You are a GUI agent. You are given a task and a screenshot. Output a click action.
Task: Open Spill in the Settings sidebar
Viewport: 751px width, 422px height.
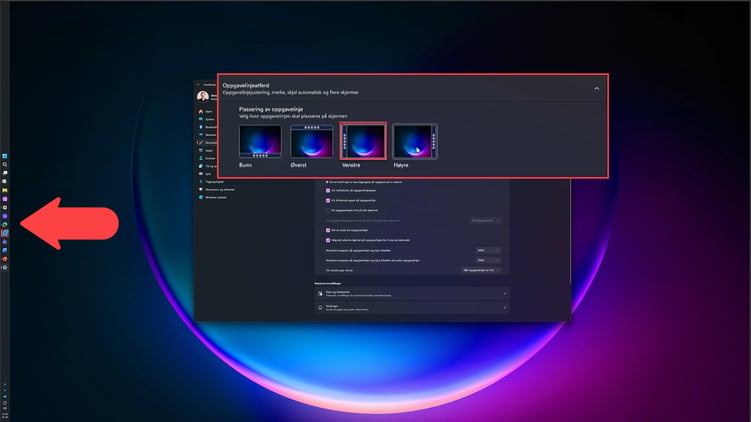[x=206, y=174]
